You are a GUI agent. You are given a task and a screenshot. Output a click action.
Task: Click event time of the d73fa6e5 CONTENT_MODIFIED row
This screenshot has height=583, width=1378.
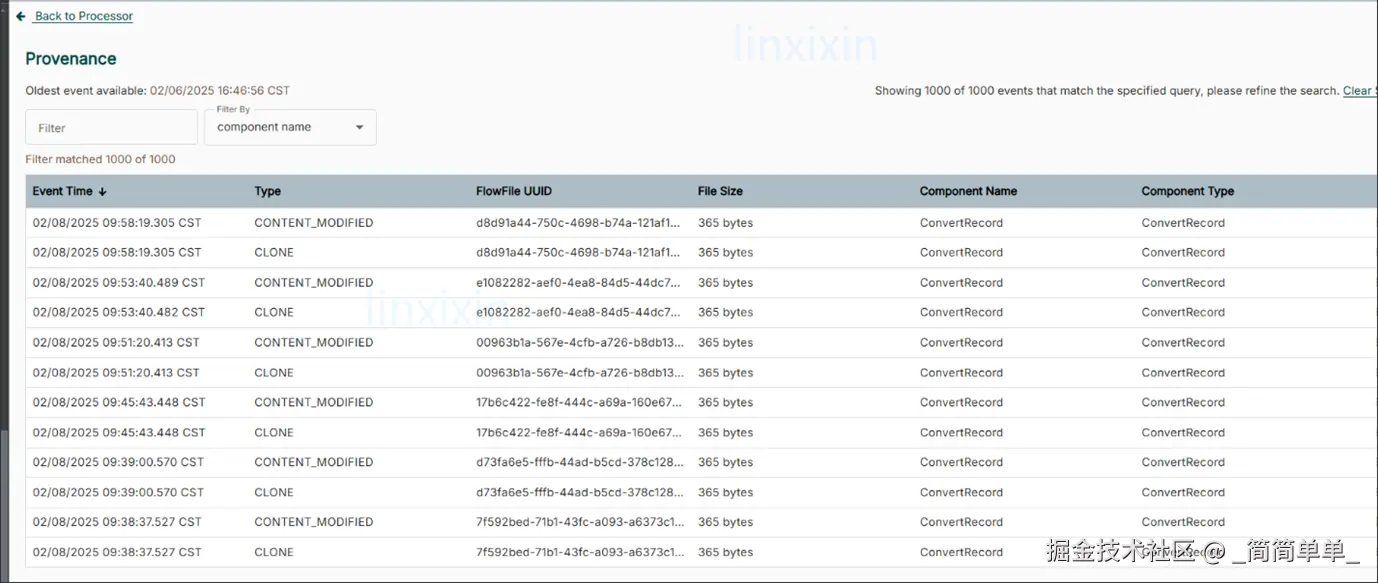click(x=117, y=462)
